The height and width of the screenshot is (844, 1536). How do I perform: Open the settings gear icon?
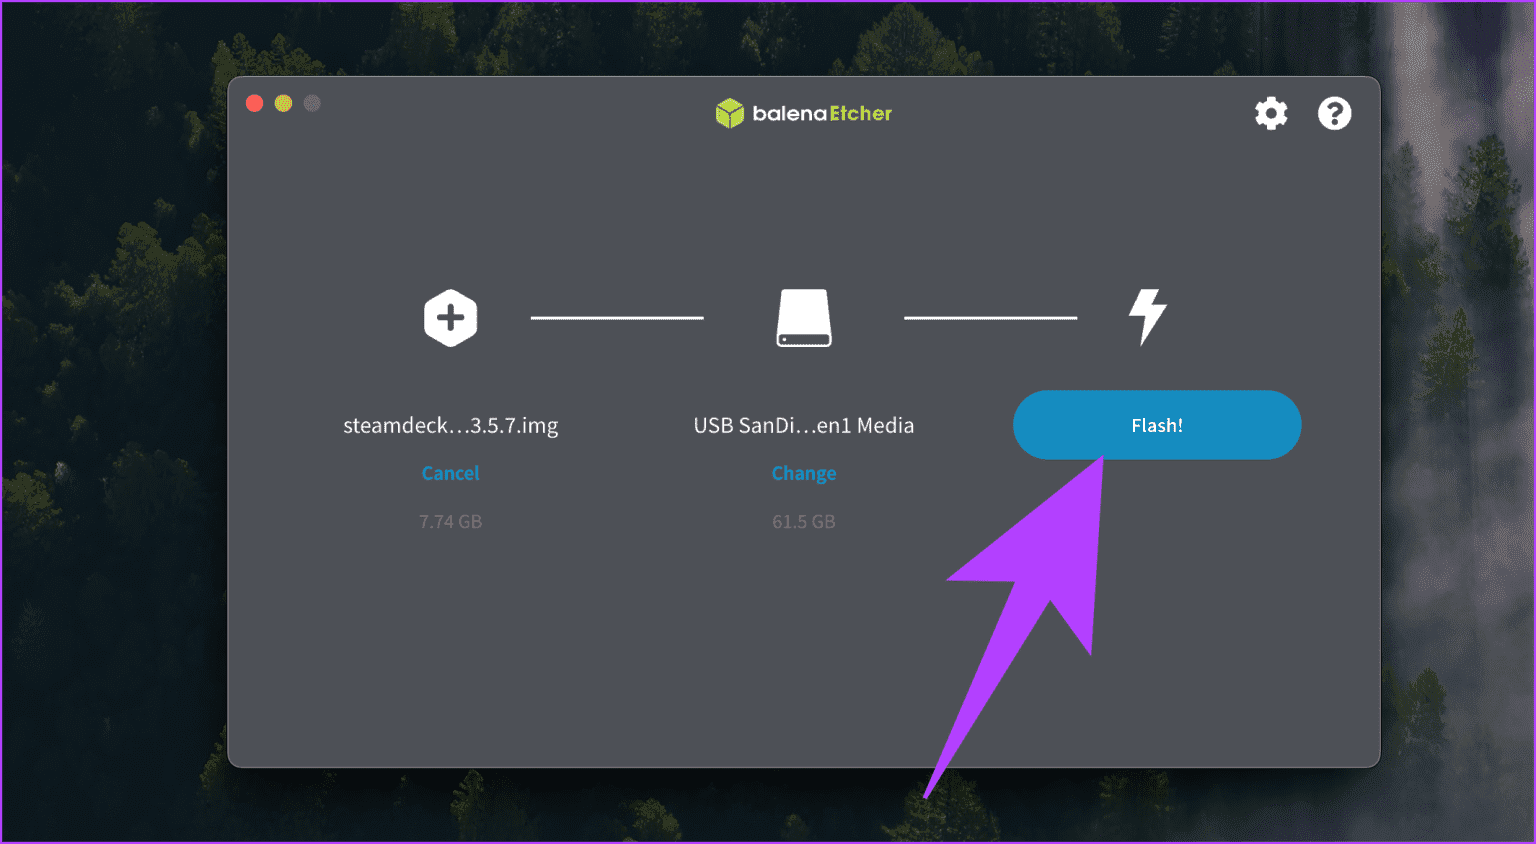(1271, 113)
